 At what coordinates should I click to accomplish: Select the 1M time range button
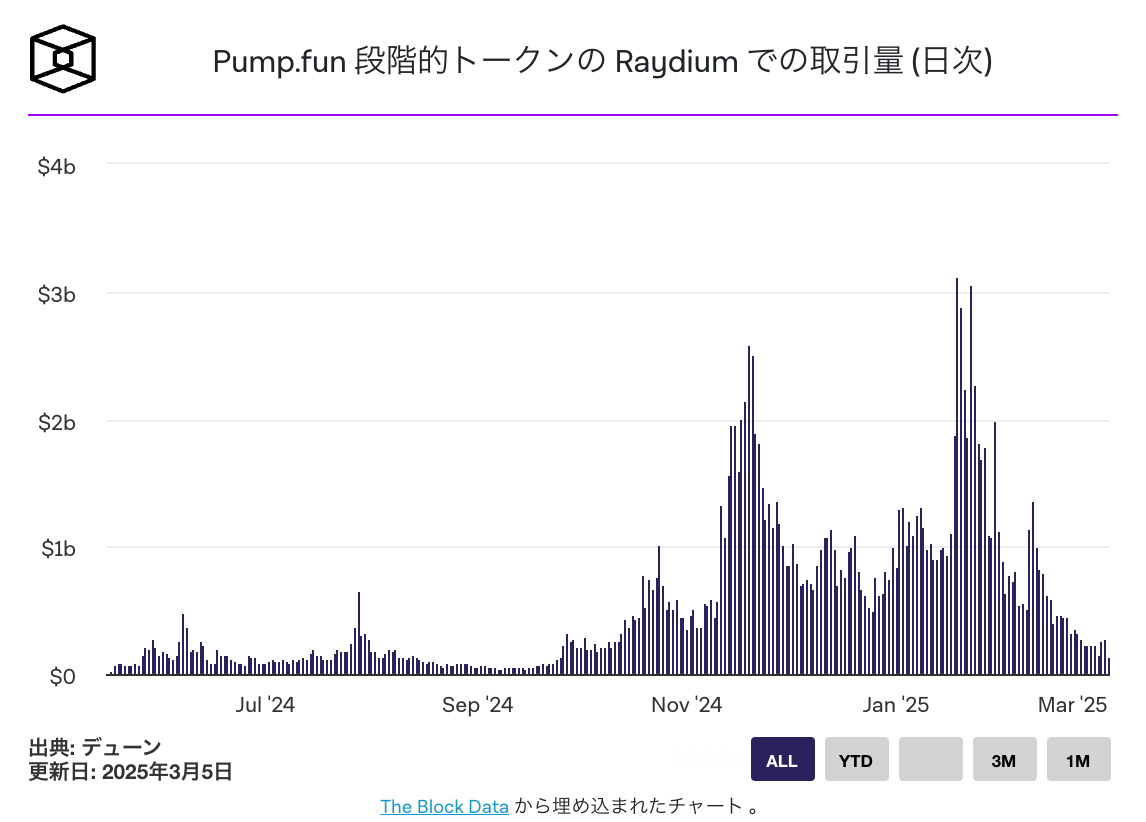(x=1079, y=759)
